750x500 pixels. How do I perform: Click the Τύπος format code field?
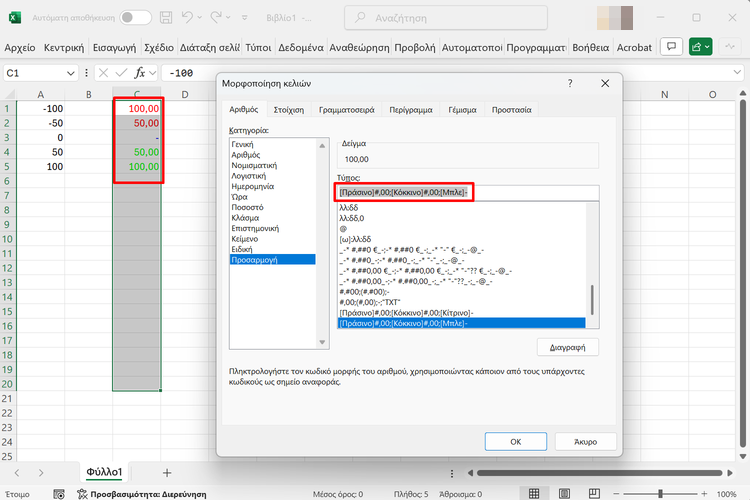tap(468, 192)
